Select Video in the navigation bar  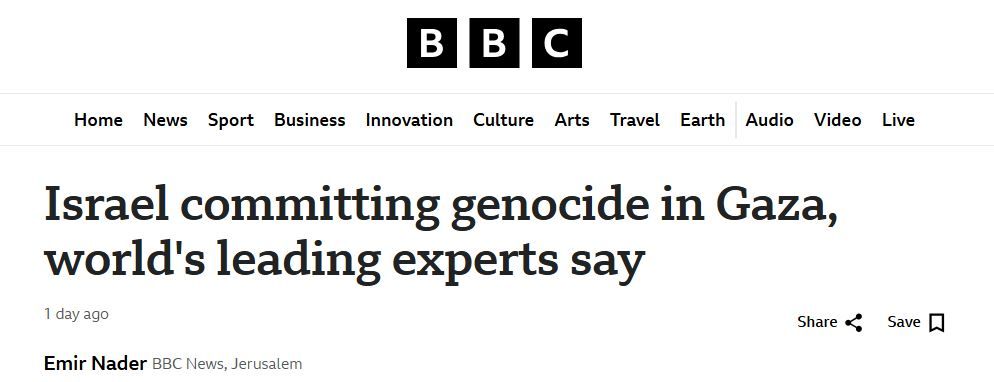[837, 120]
